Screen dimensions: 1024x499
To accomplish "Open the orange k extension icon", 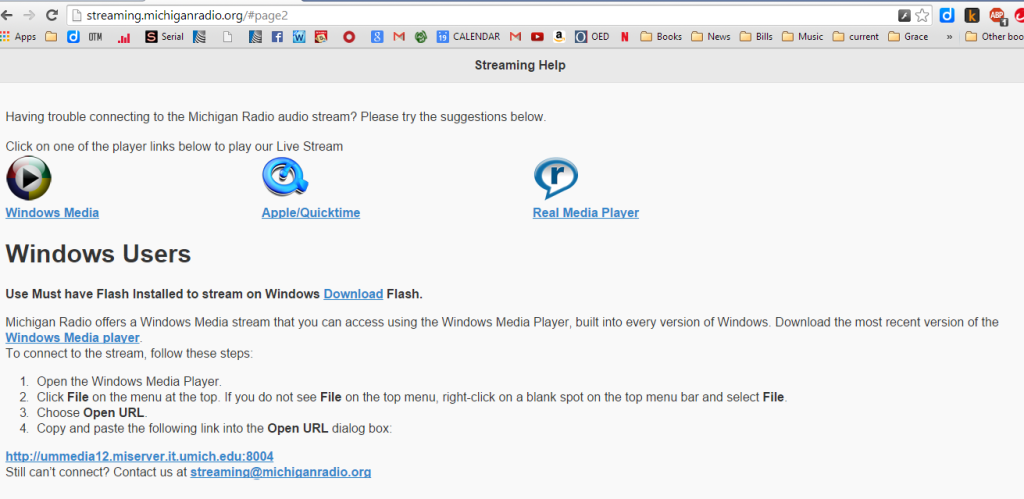I will click(x=972, y=15).
